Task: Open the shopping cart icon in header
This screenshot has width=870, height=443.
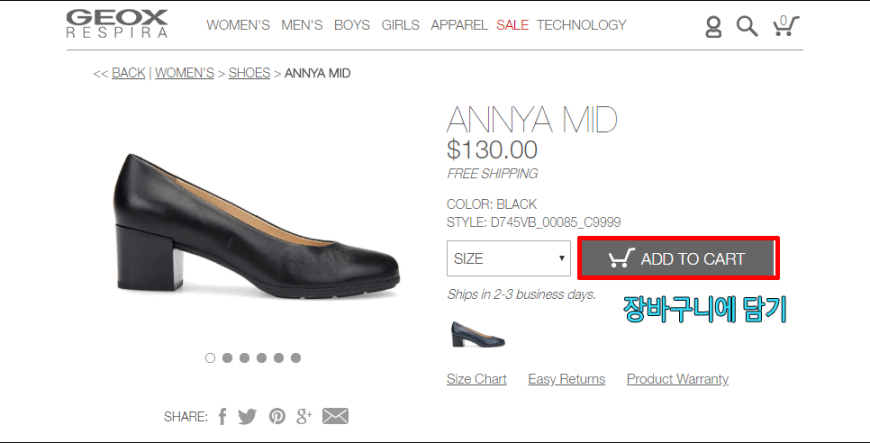Action: (x=786, y=26)
